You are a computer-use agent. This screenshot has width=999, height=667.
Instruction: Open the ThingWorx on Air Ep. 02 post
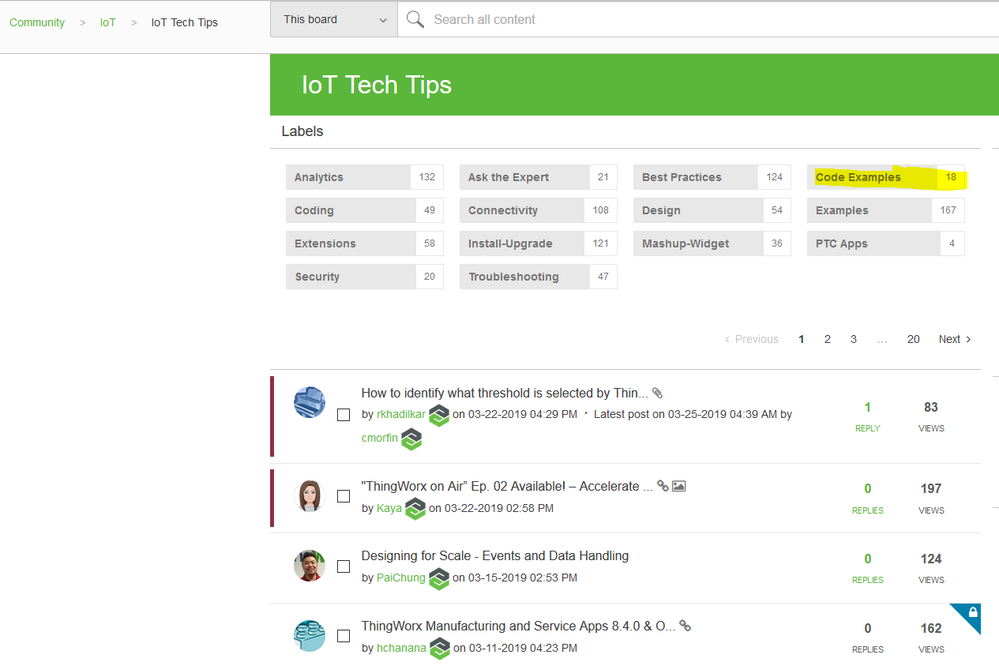[507, 486]
